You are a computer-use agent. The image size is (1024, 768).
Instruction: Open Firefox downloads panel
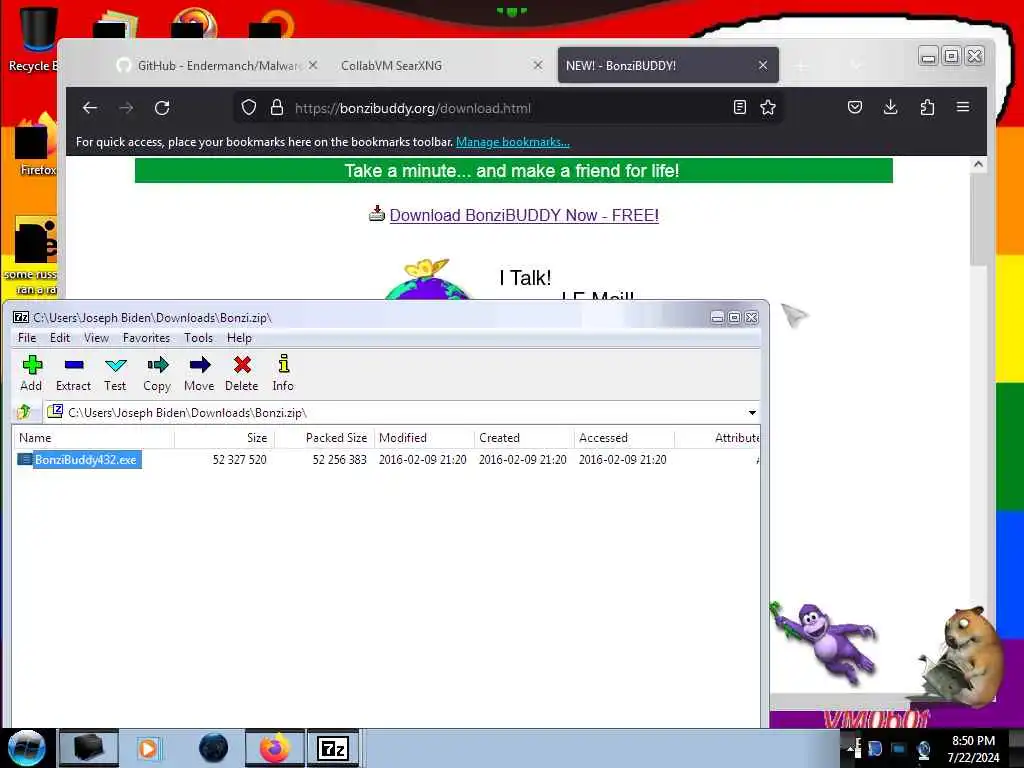[x=890, y=108]
